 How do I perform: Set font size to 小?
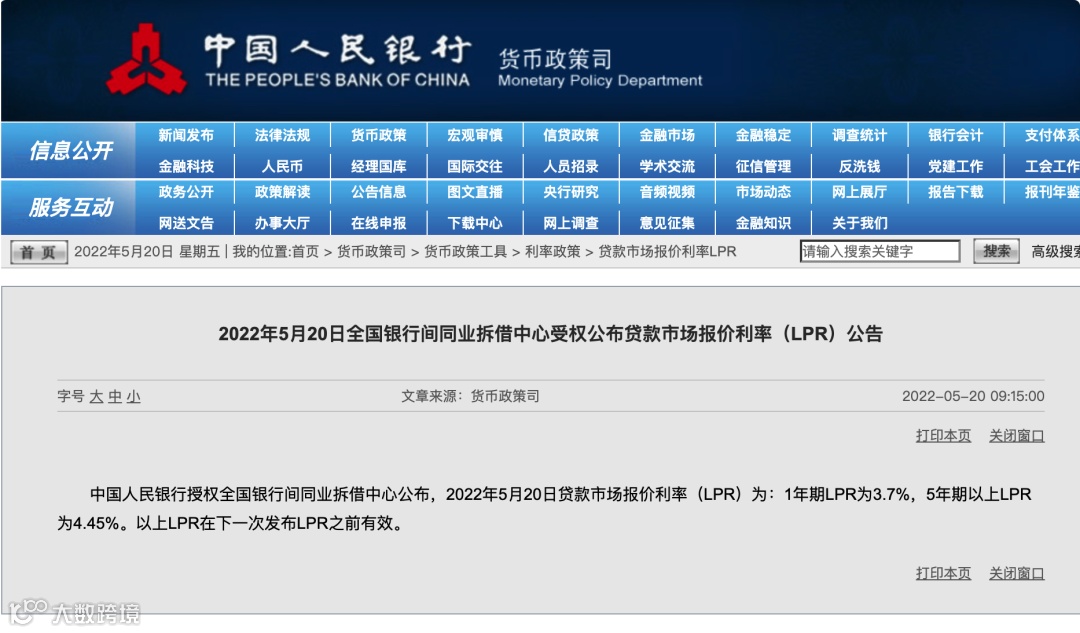(134, 397)
